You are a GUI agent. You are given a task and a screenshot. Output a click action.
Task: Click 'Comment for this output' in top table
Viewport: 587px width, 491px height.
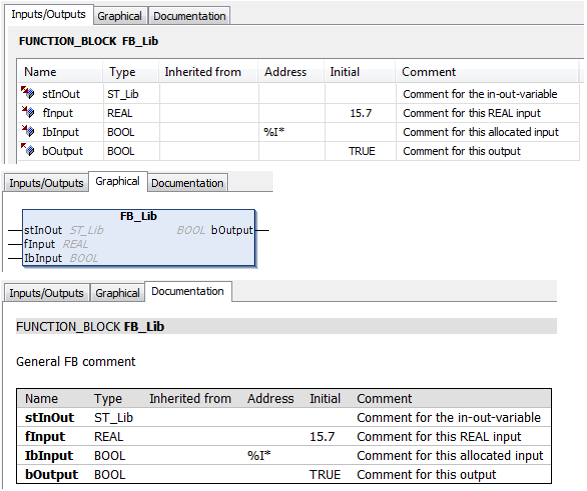coord(462,151)
